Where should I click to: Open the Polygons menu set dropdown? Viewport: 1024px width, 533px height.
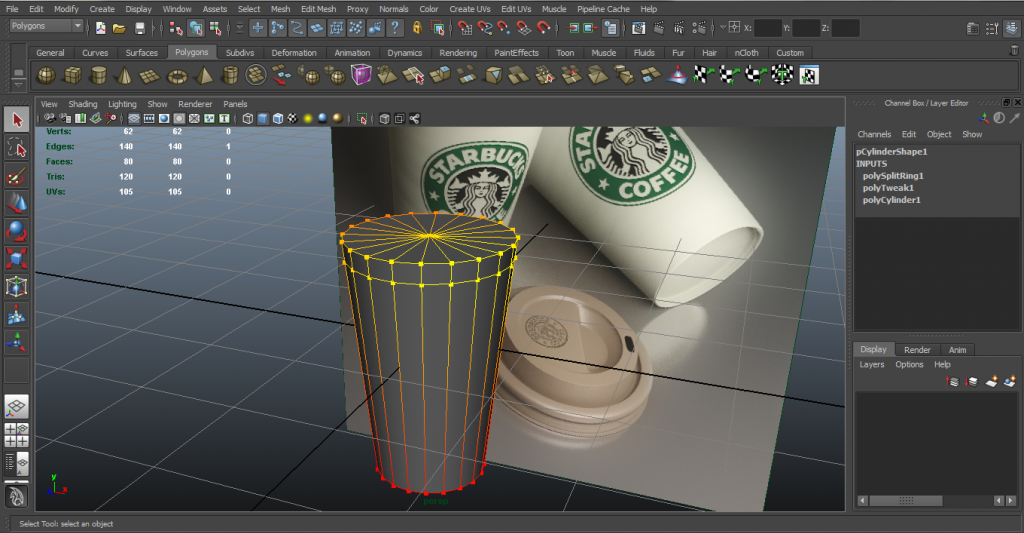tap(46, 26)
